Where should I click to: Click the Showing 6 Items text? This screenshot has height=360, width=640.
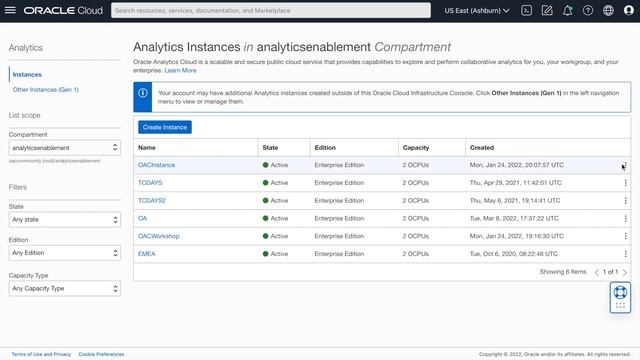(563, 272)
